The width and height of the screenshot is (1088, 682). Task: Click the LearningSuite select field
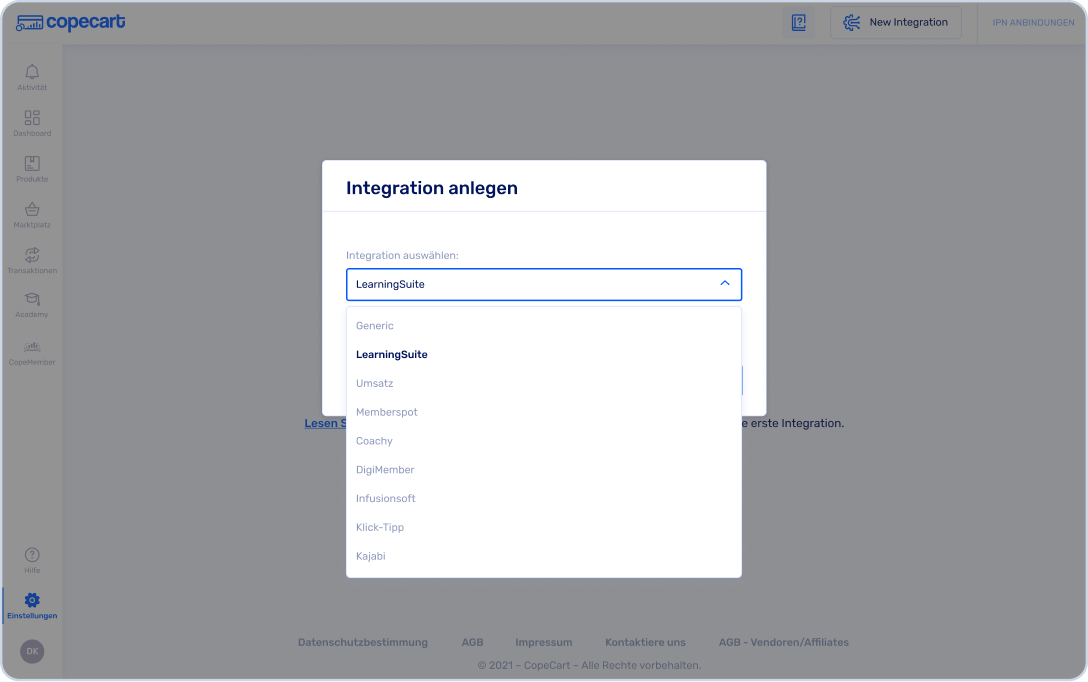544,284
